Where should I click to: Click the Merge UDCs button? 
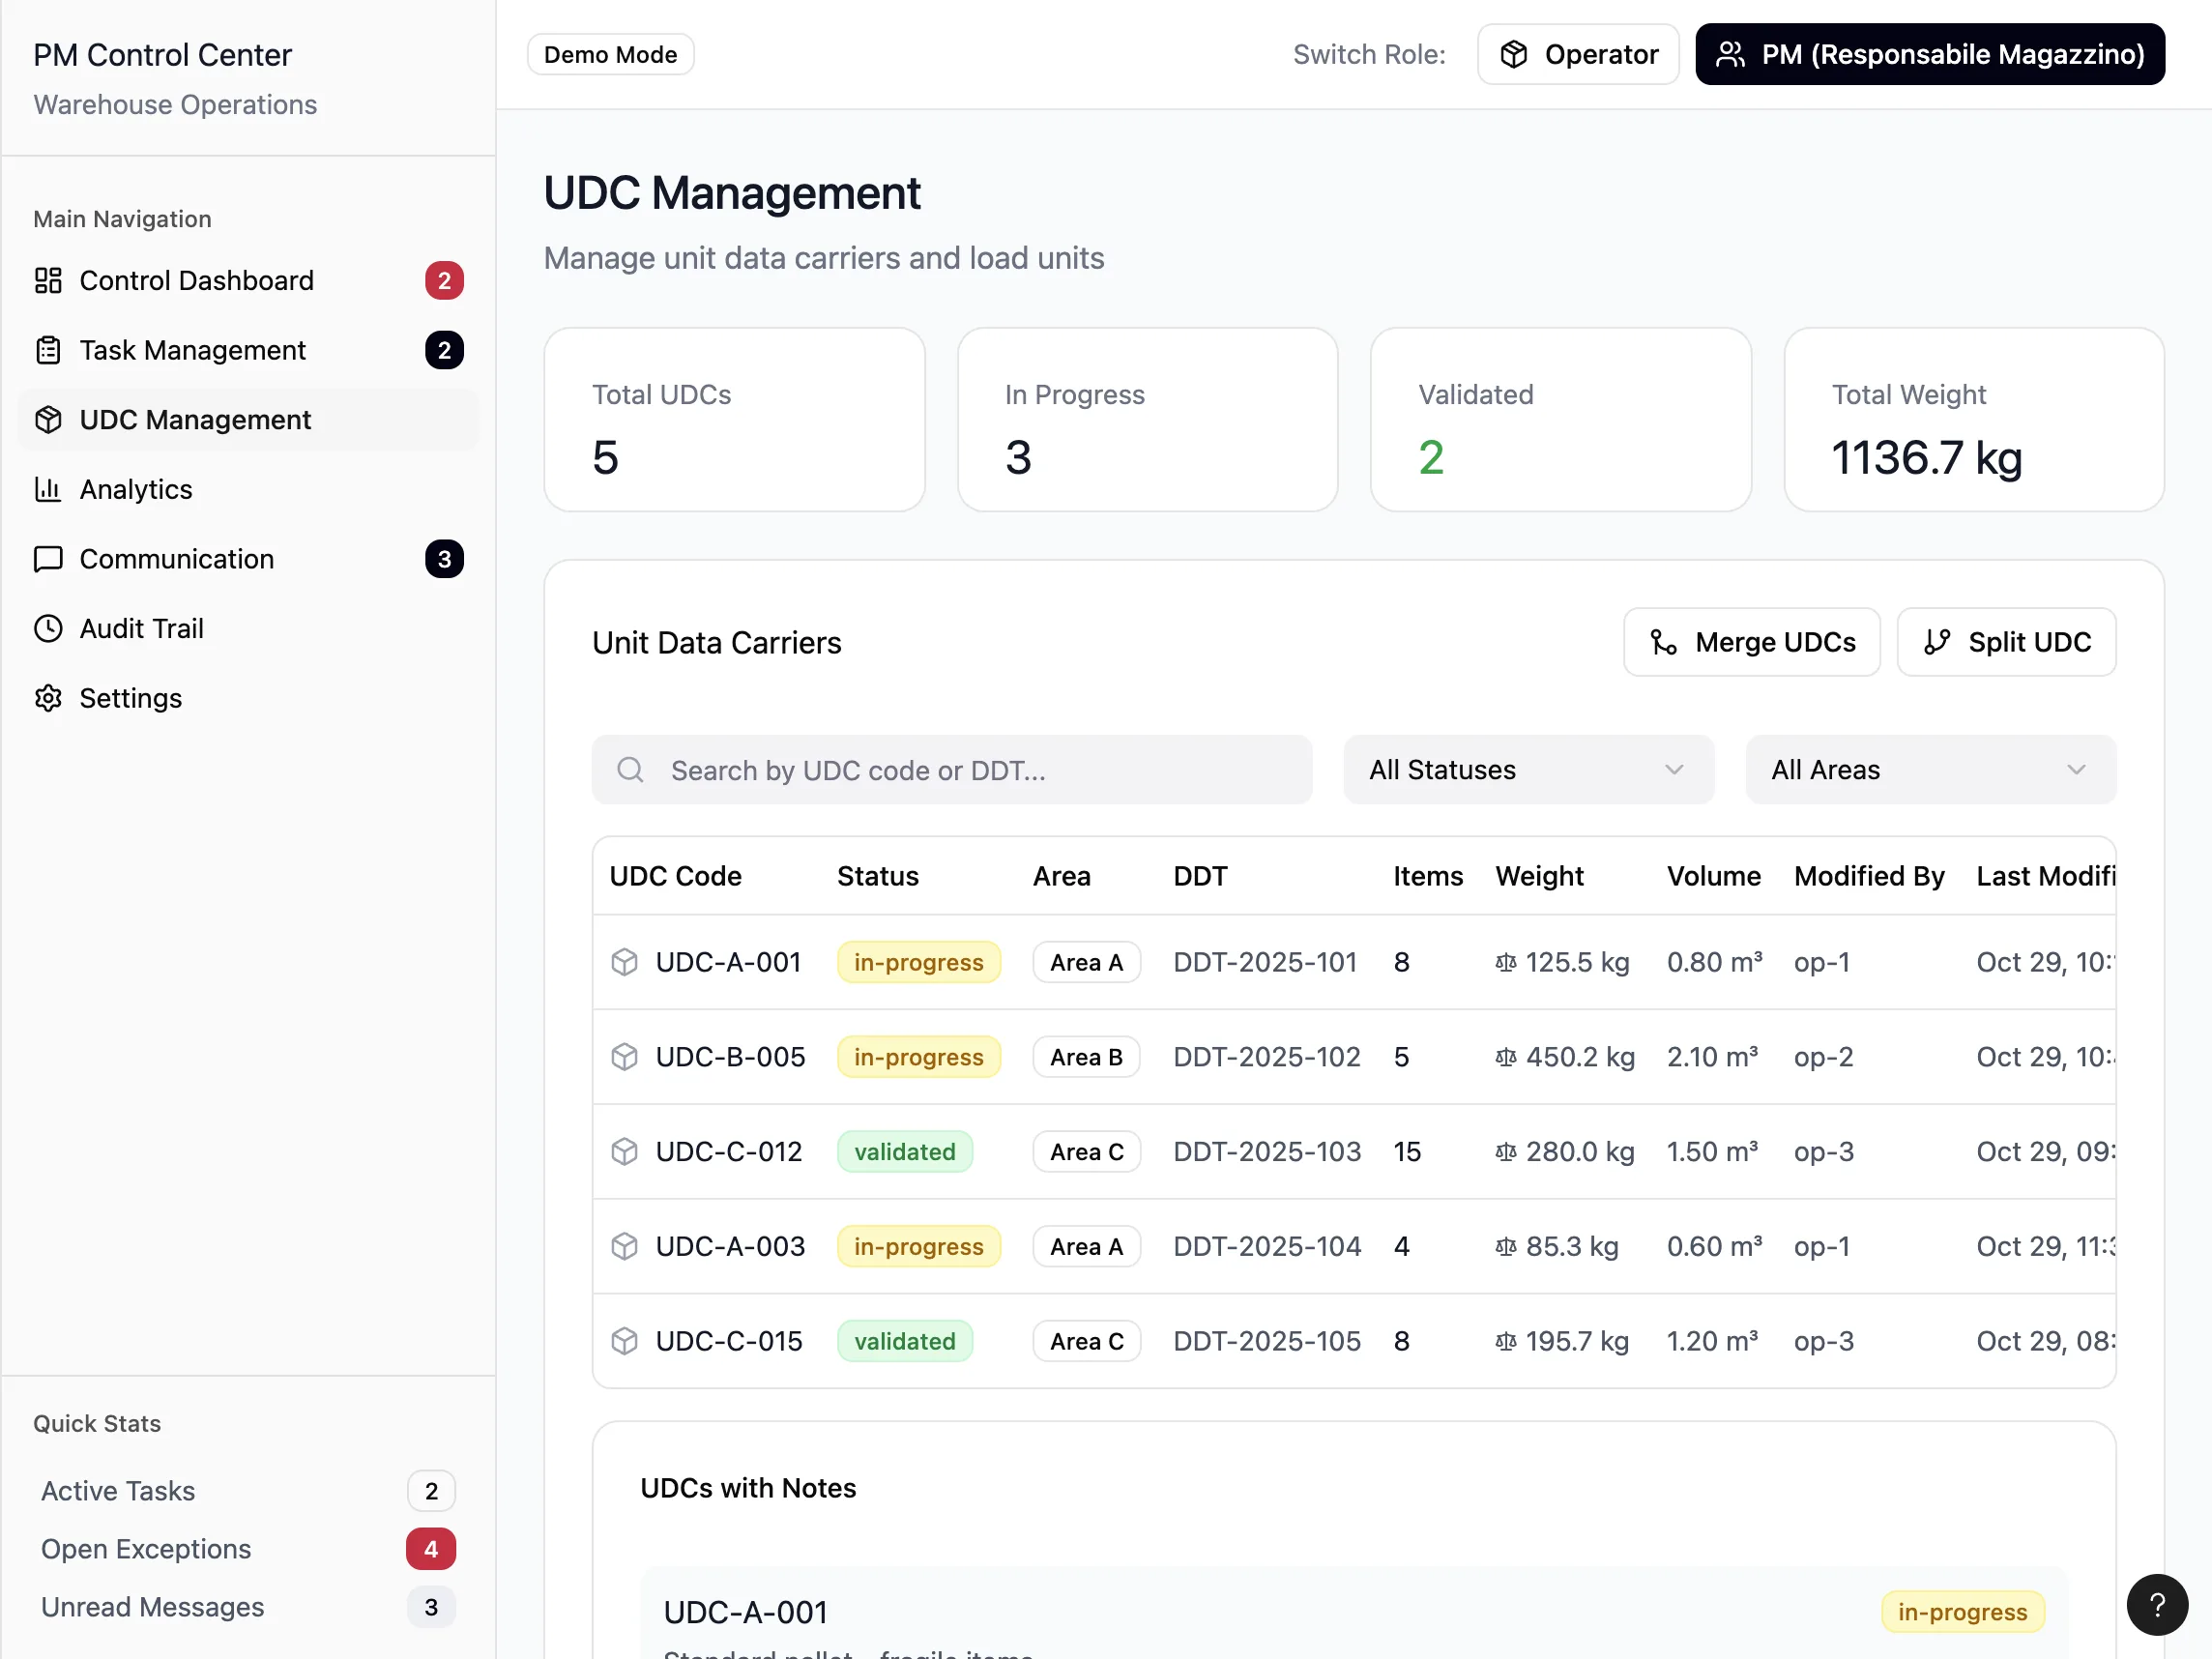[x=1751, y=642]
